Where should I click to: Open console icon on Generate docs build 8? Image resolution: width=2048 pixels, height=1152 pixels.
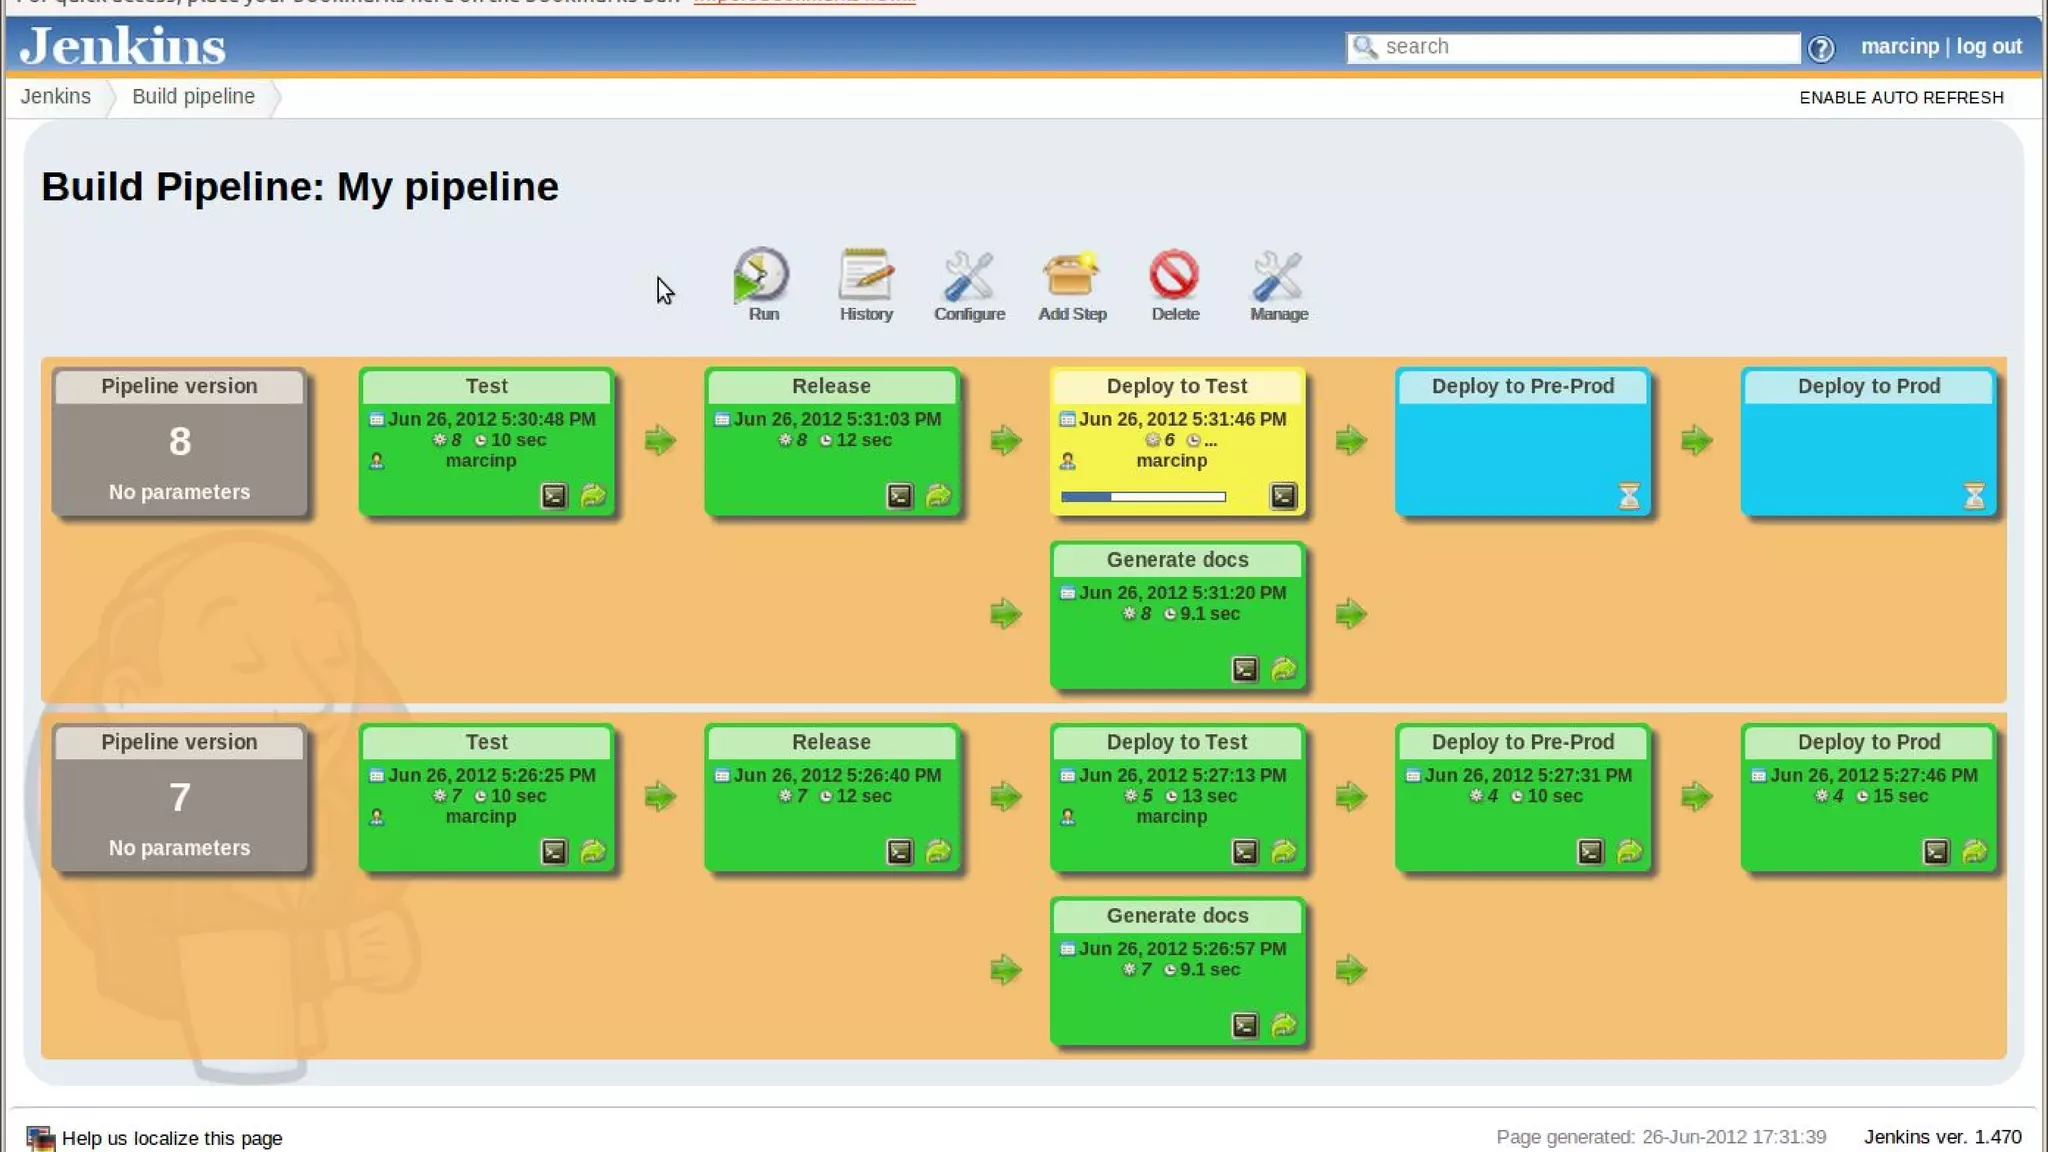(x=1244, y=669)
